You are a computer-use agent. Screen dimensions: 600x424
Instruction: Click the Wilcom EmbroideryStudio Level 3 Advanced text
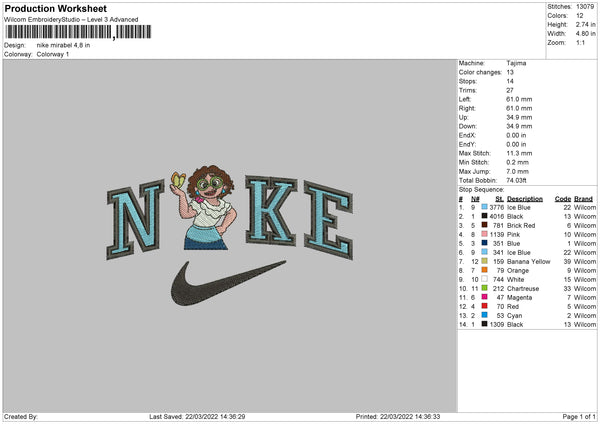(71, 20)
